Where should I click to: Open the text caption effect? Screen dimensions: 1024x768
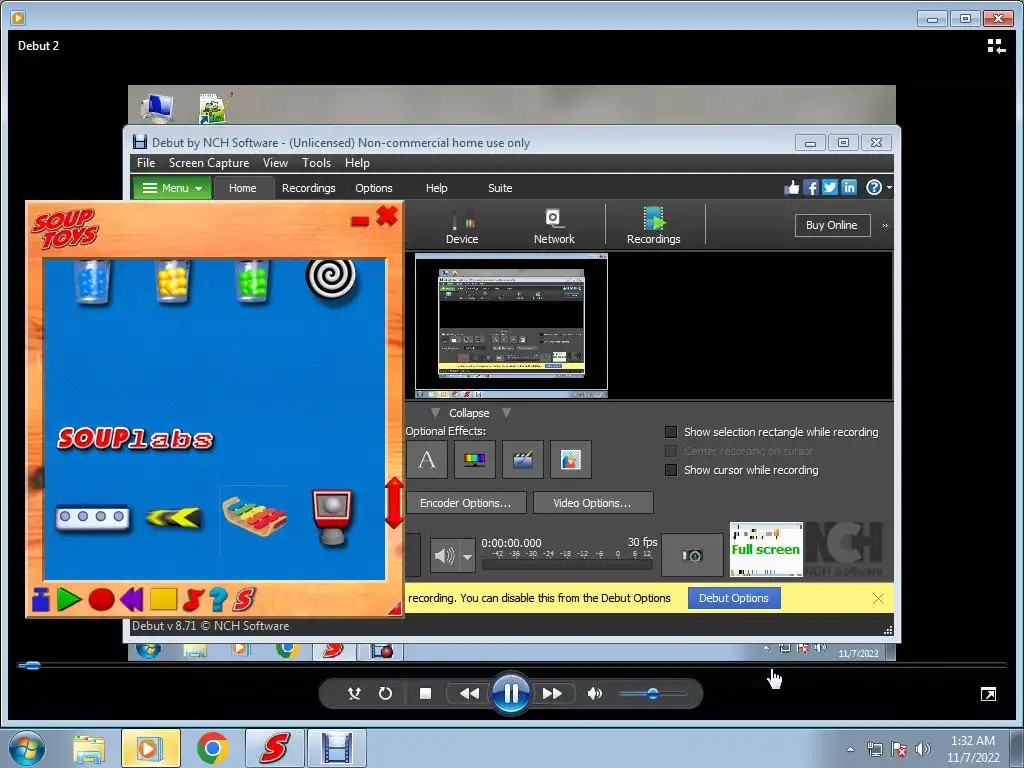point(427,459)
